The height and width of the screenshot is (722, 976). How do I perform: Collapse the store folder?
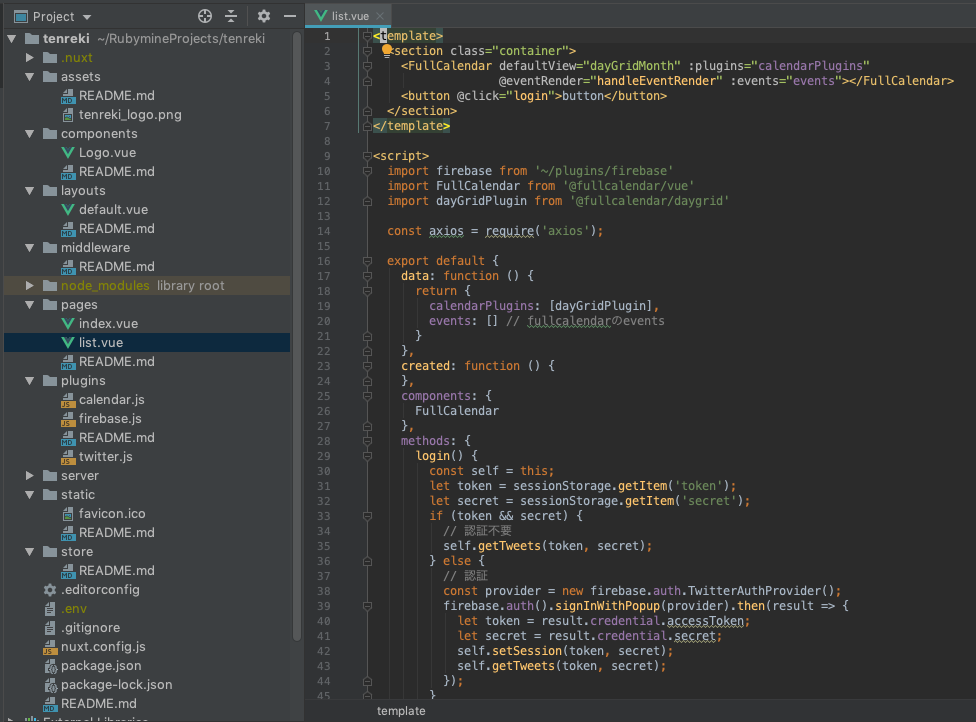pos(29,551)
